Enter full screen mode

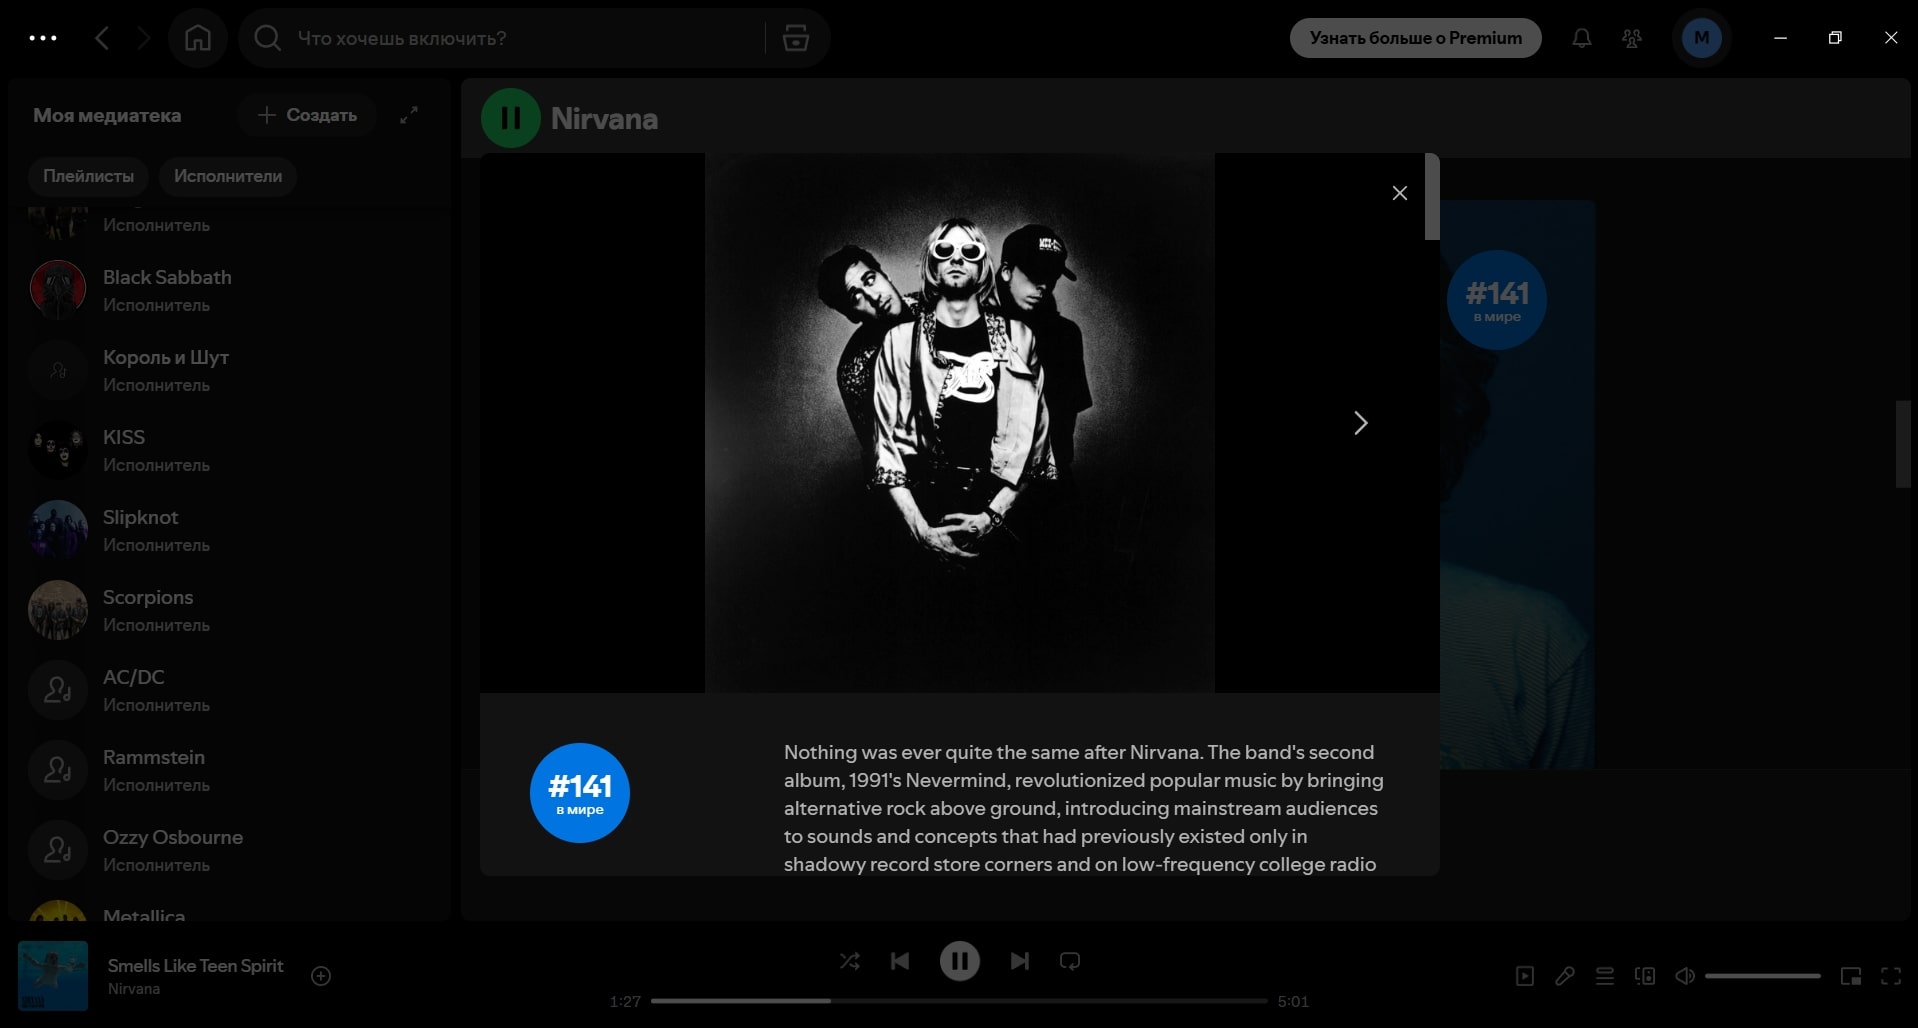click(x=1891, y=976)
